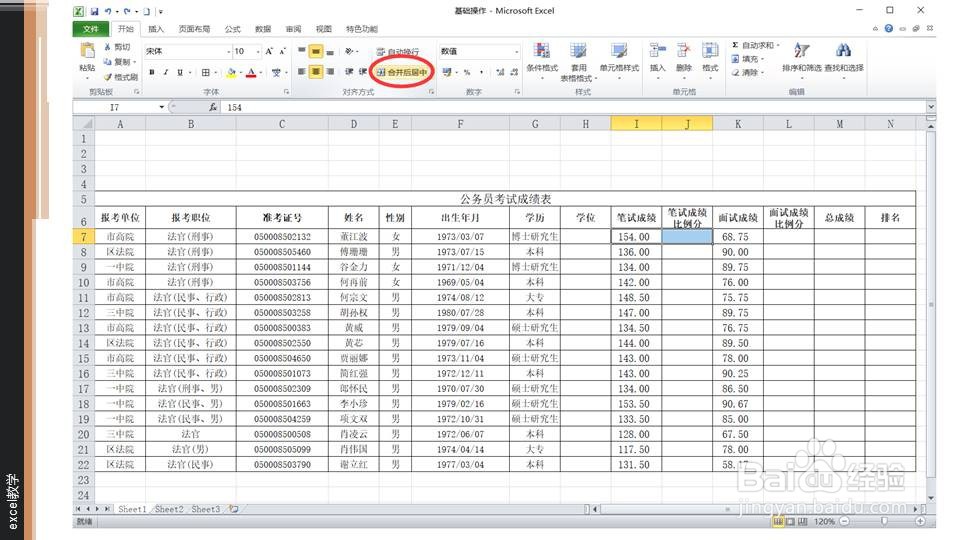Viewport: 960px width, 540px height.
Task: Apply the red font color A
Action: point(251,72)
